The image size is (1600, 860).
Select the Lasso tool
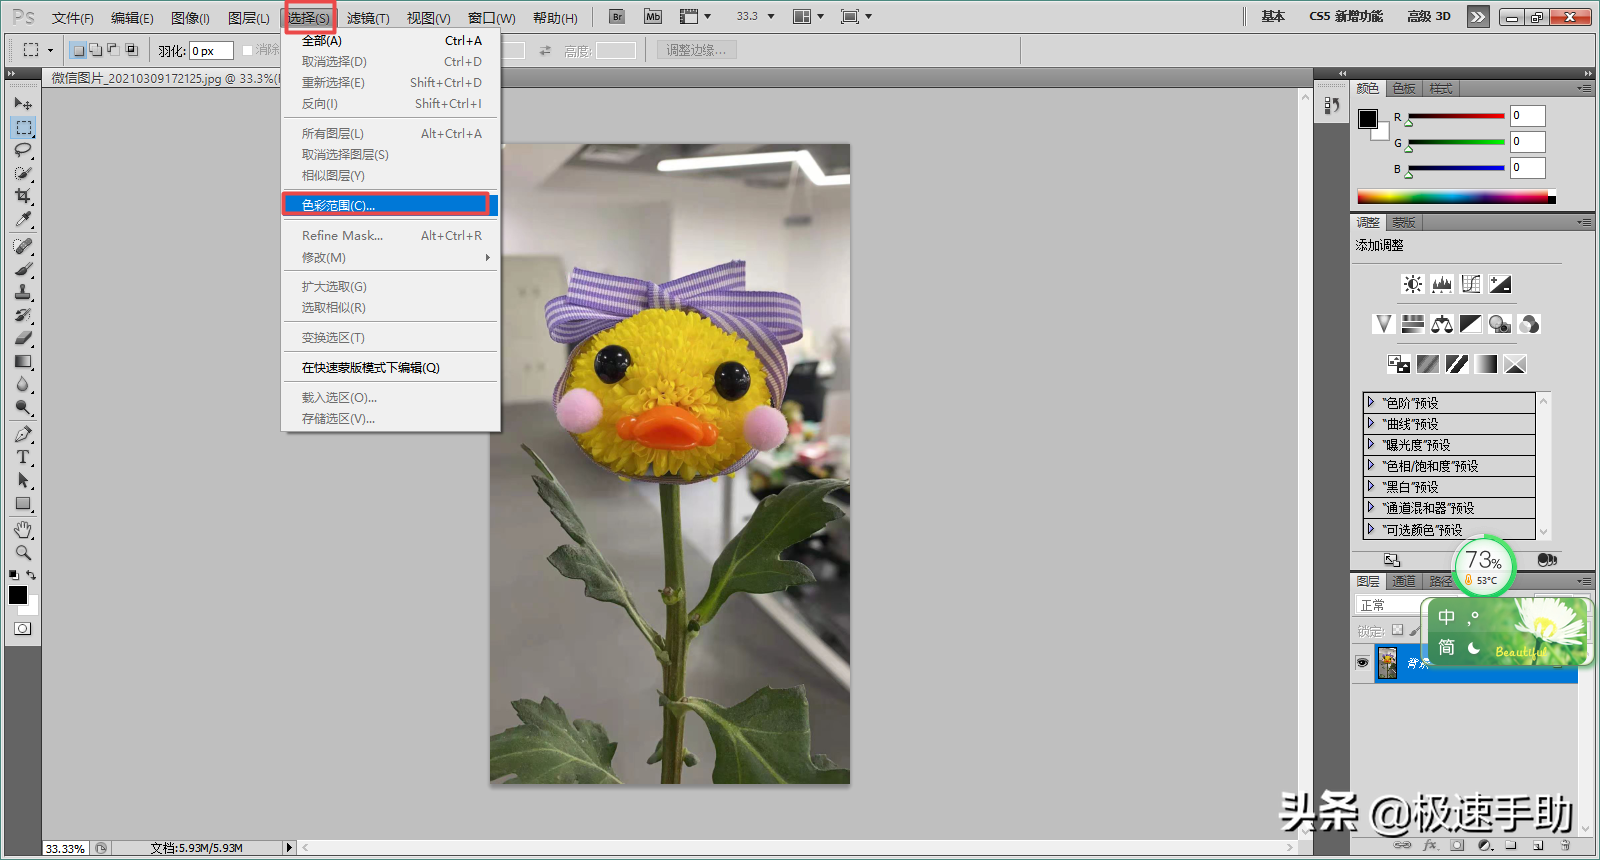[23, 150]
